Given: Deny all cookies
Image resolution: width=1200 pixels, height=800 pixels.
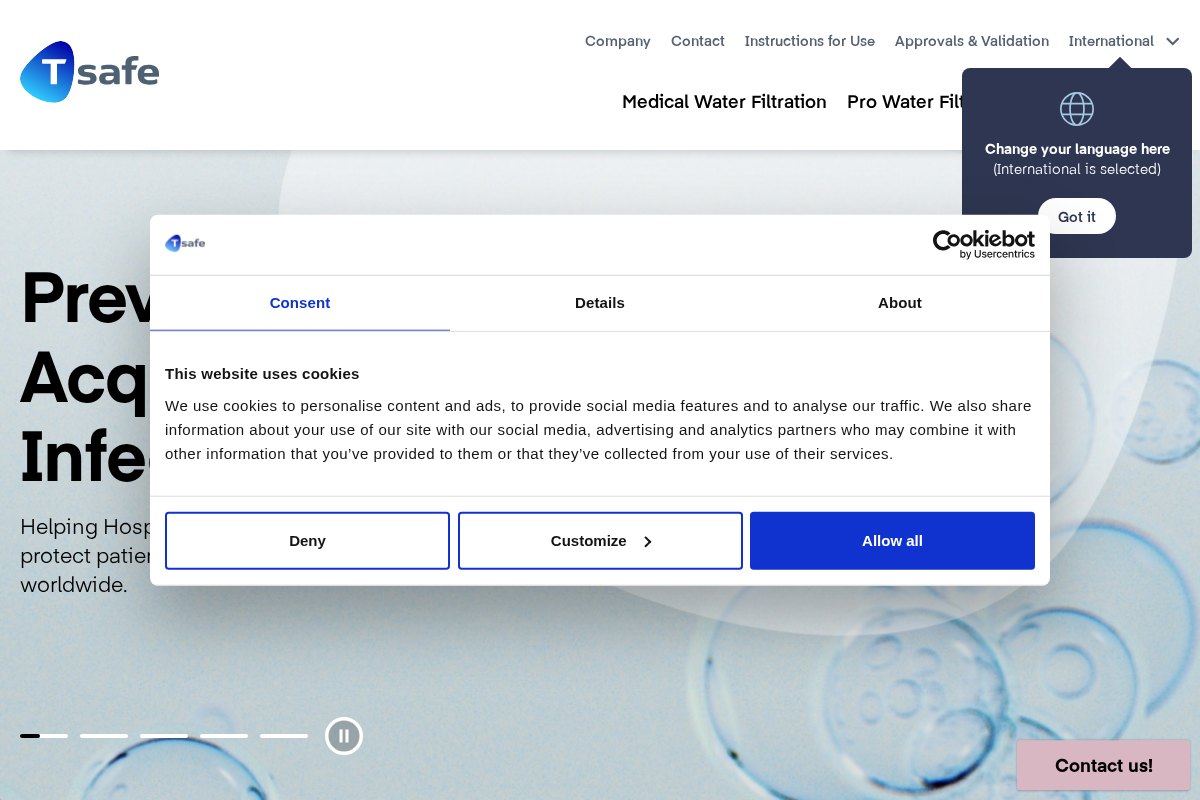Looking at the screenshot, I should tap(307, 540).
